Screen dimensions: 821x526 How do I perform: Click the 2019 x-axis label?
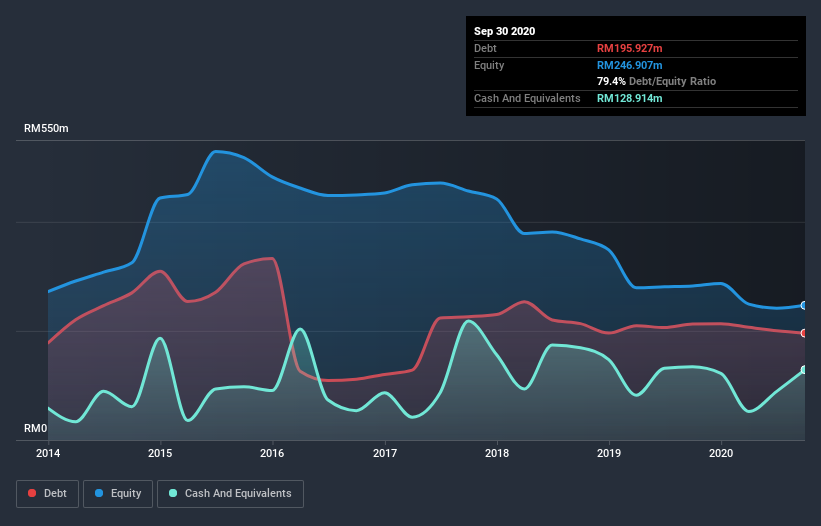tap(609, 453)
